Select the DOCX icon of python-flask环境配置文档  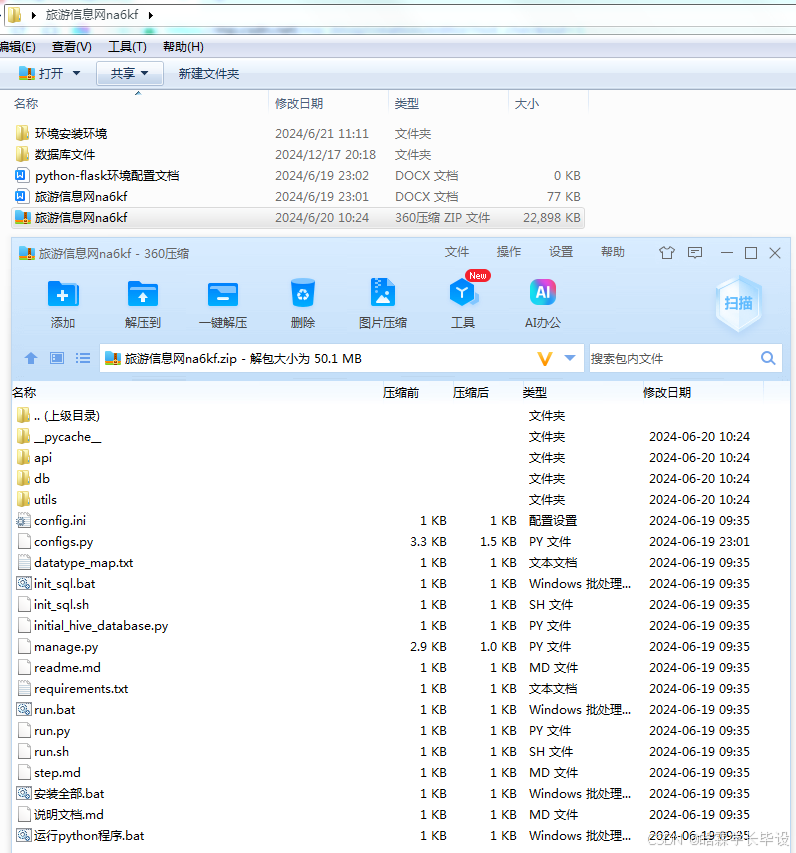[21, 175]
